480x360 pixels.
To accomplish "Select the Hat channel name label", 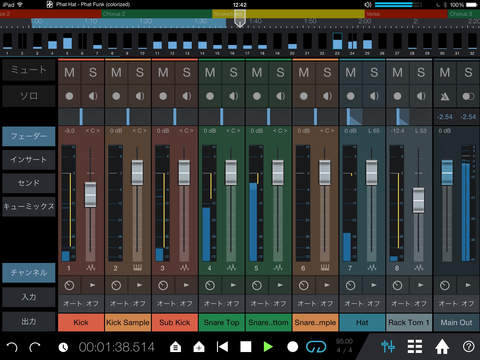I will [362, 322].
